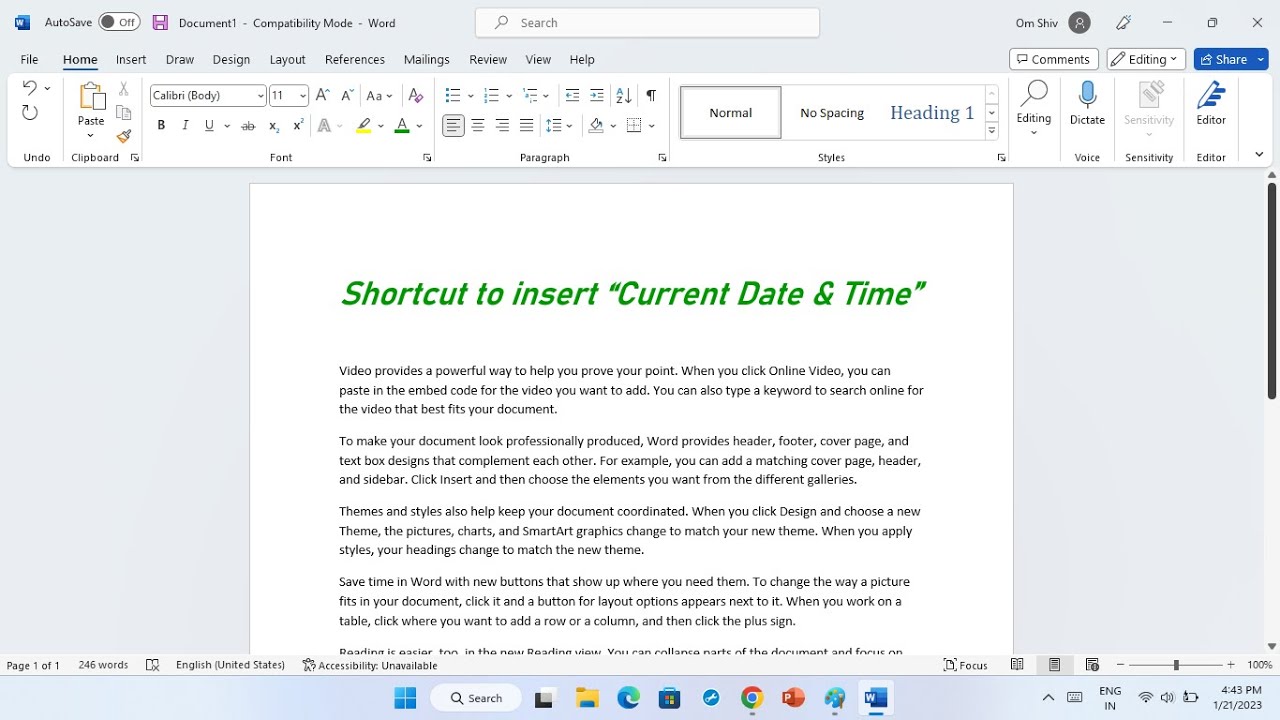Image resolution: width=1280 pixels, height=720 pixels.
Task: Switch to the Design tab
Action: (231, 59)
